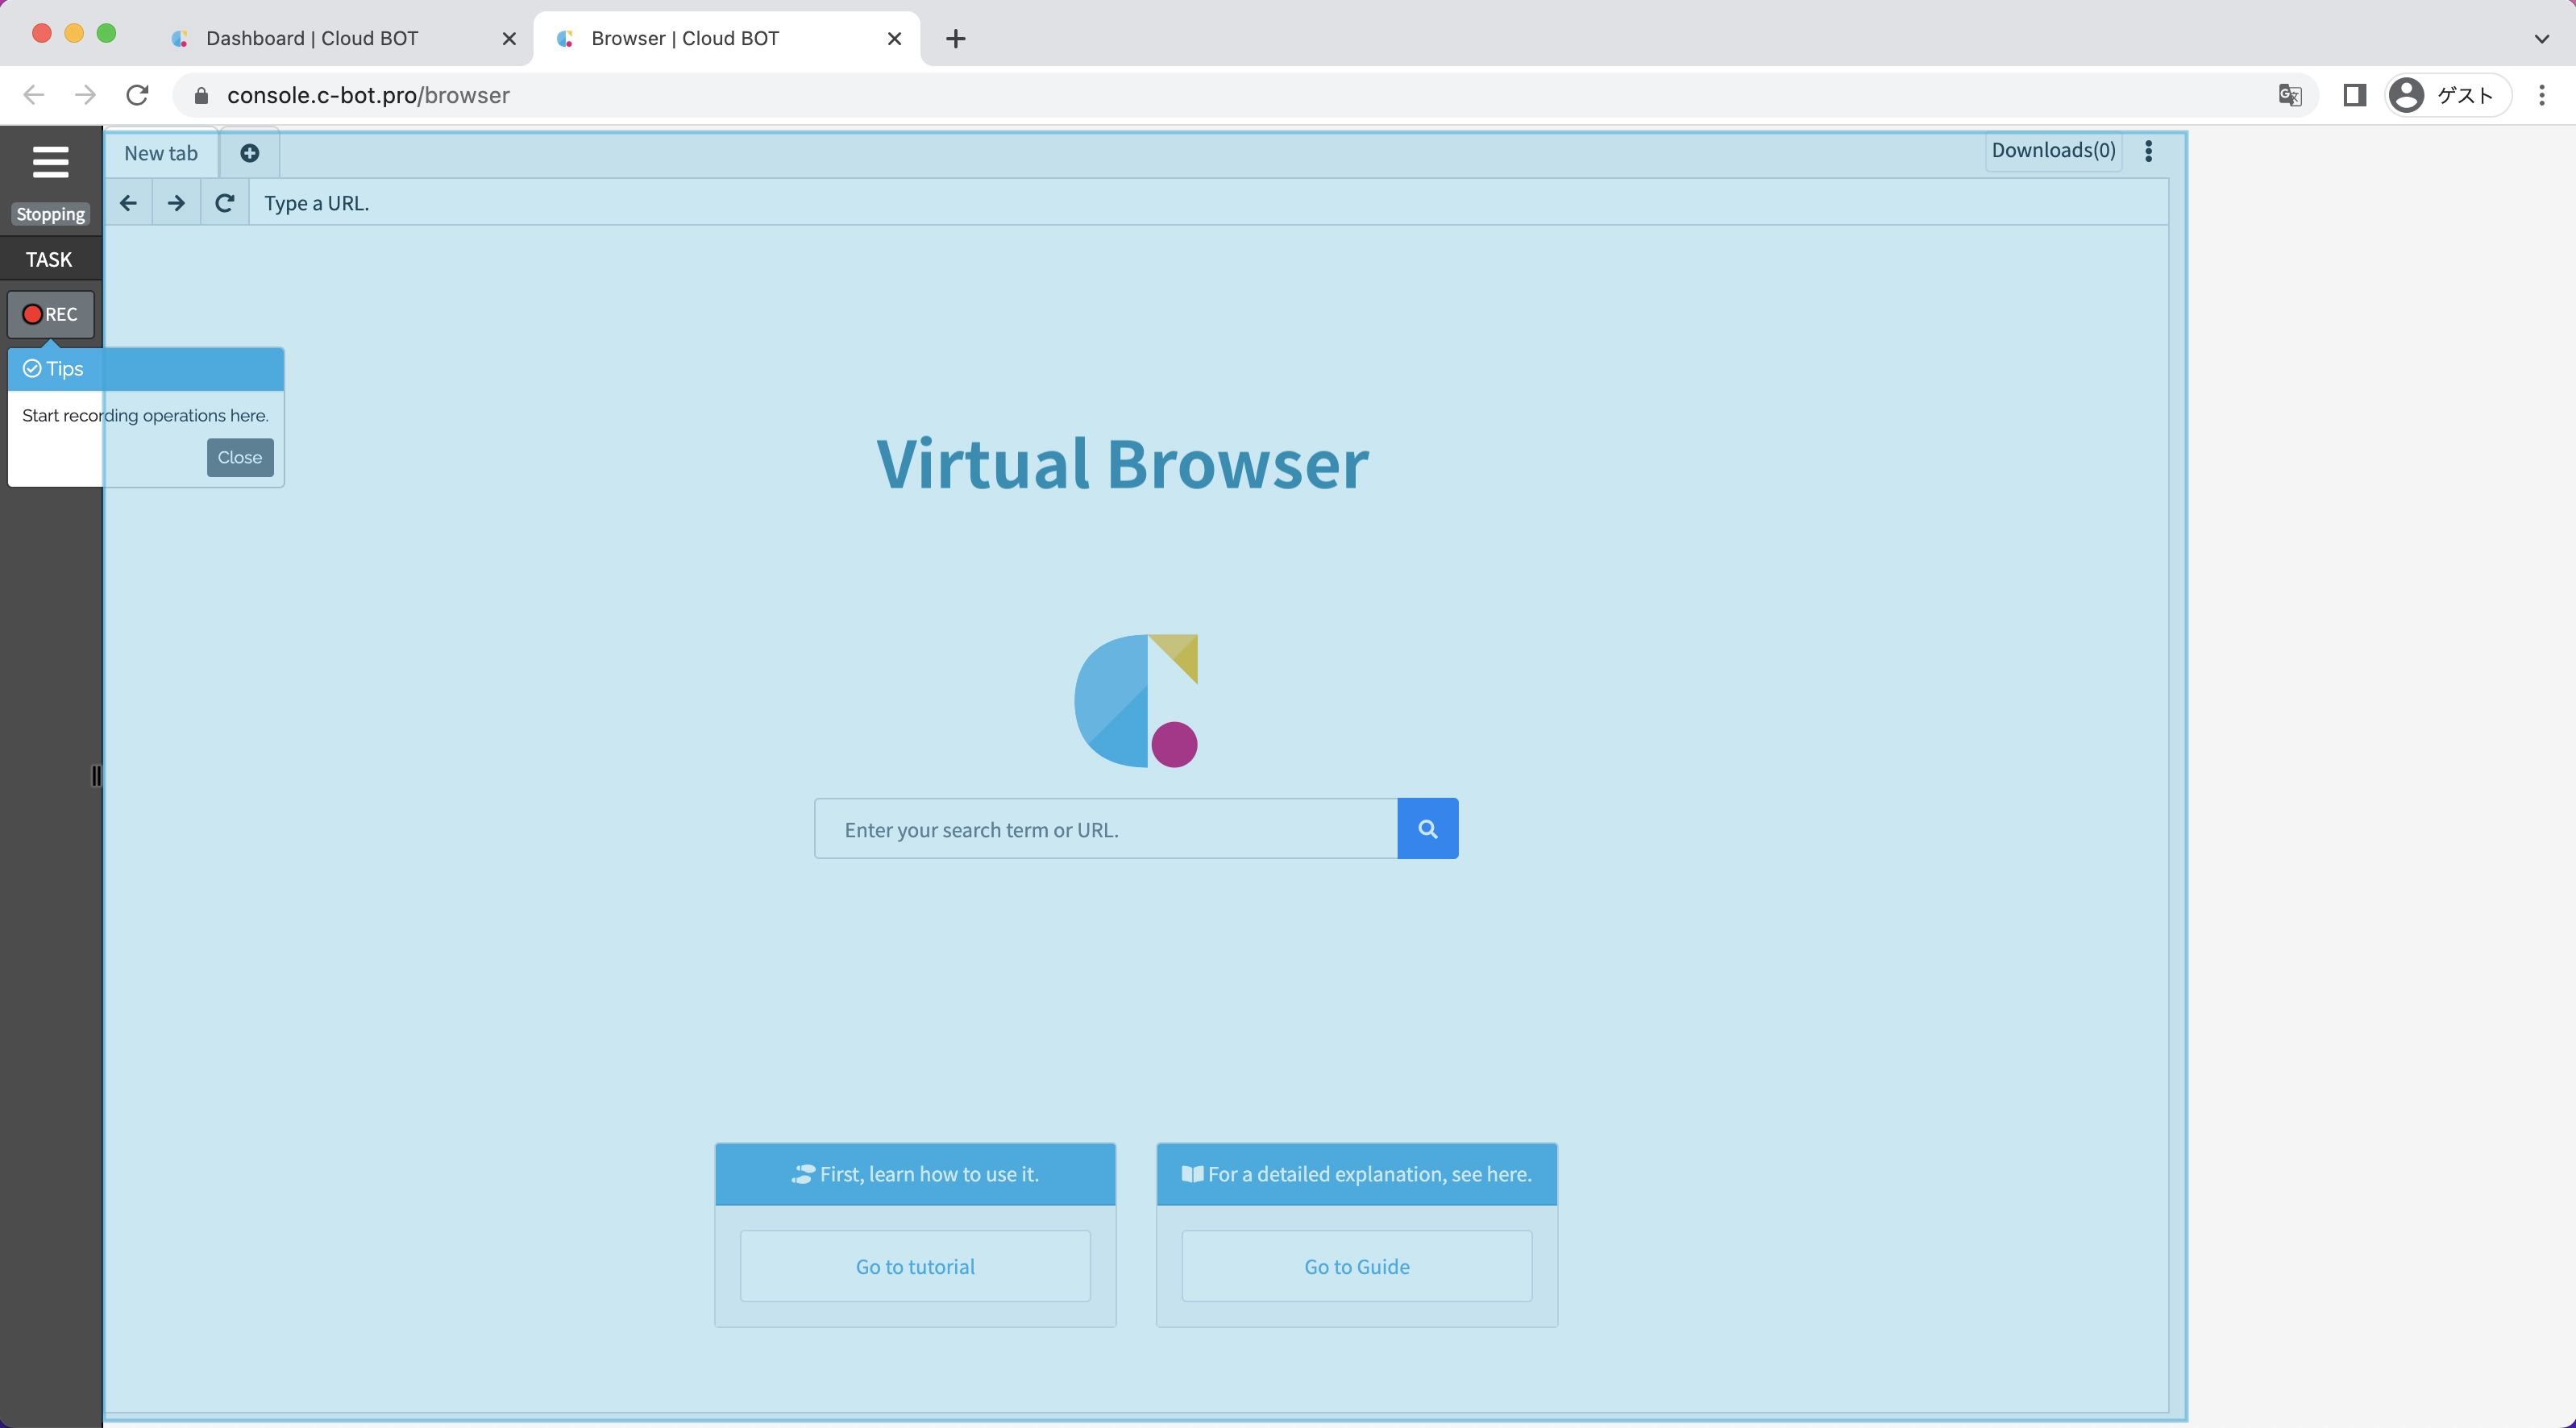2576x1428 pixels.
Task: Click the virtual browser back arrow
Action: (x=128, y=203)
